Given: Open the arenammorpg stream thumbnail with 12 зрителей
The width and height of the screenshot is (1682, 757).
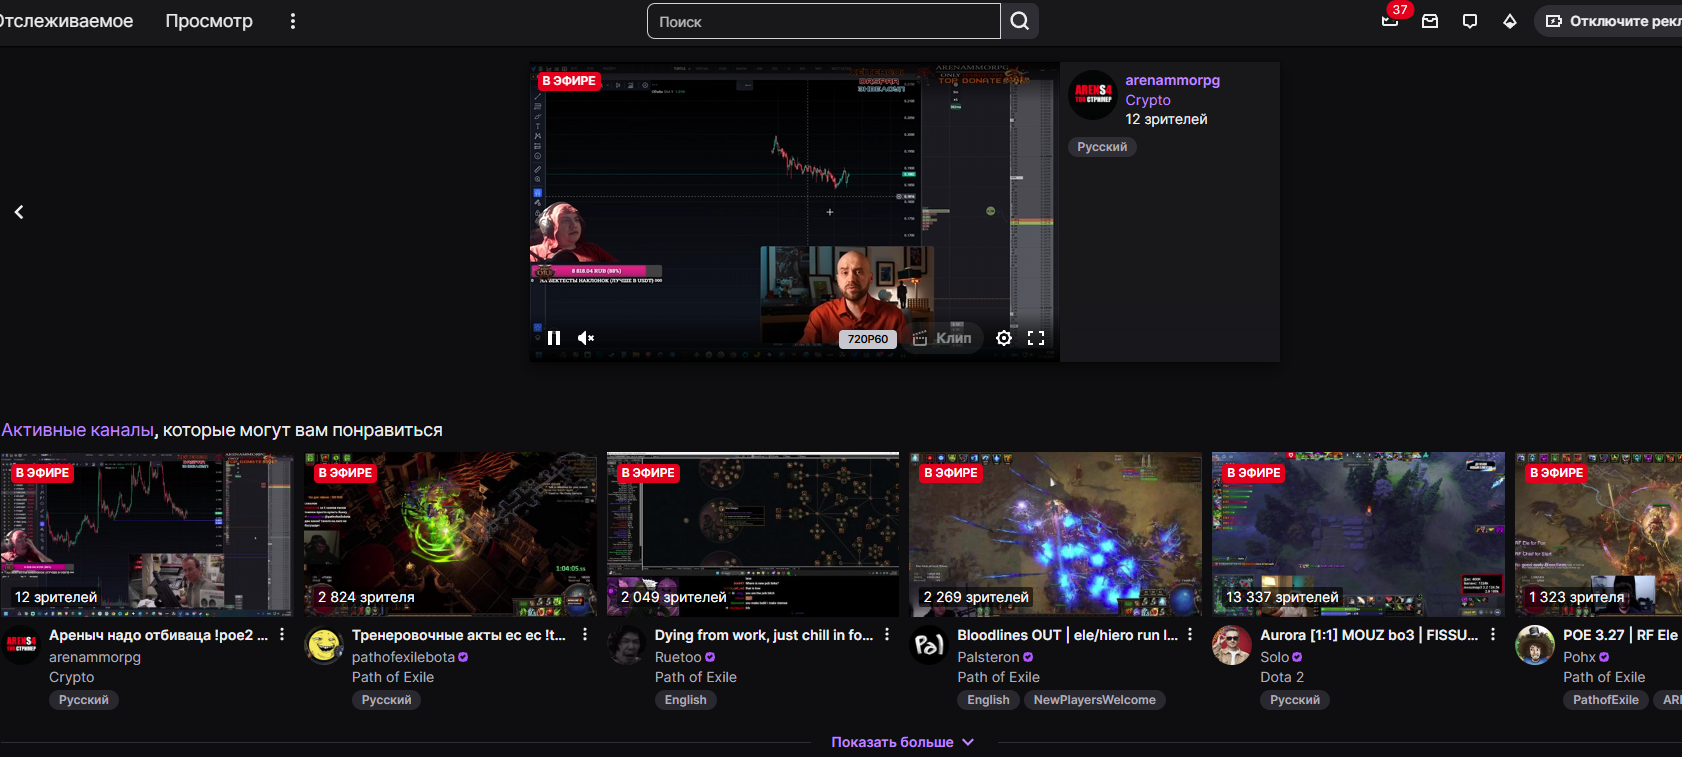Looking at the screenshot, I should [147, 534].
